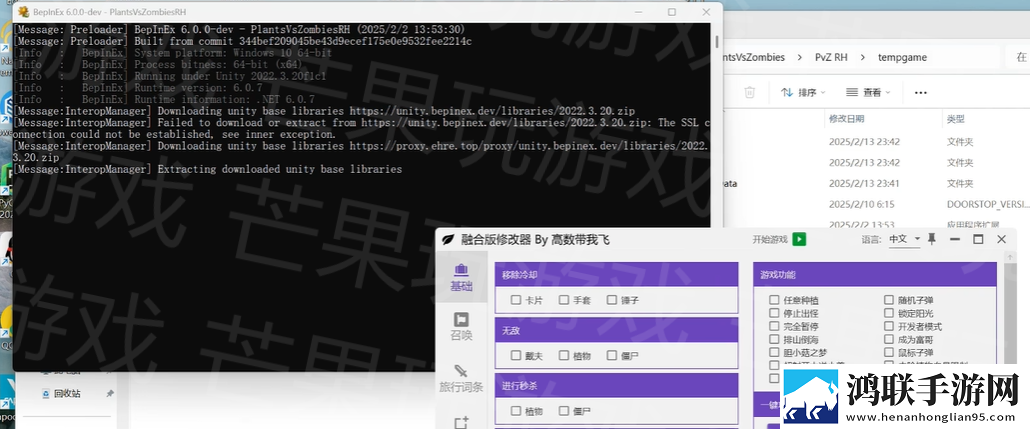
Task: Enable the 任意种植 checkbox
Action: [774, 300]
